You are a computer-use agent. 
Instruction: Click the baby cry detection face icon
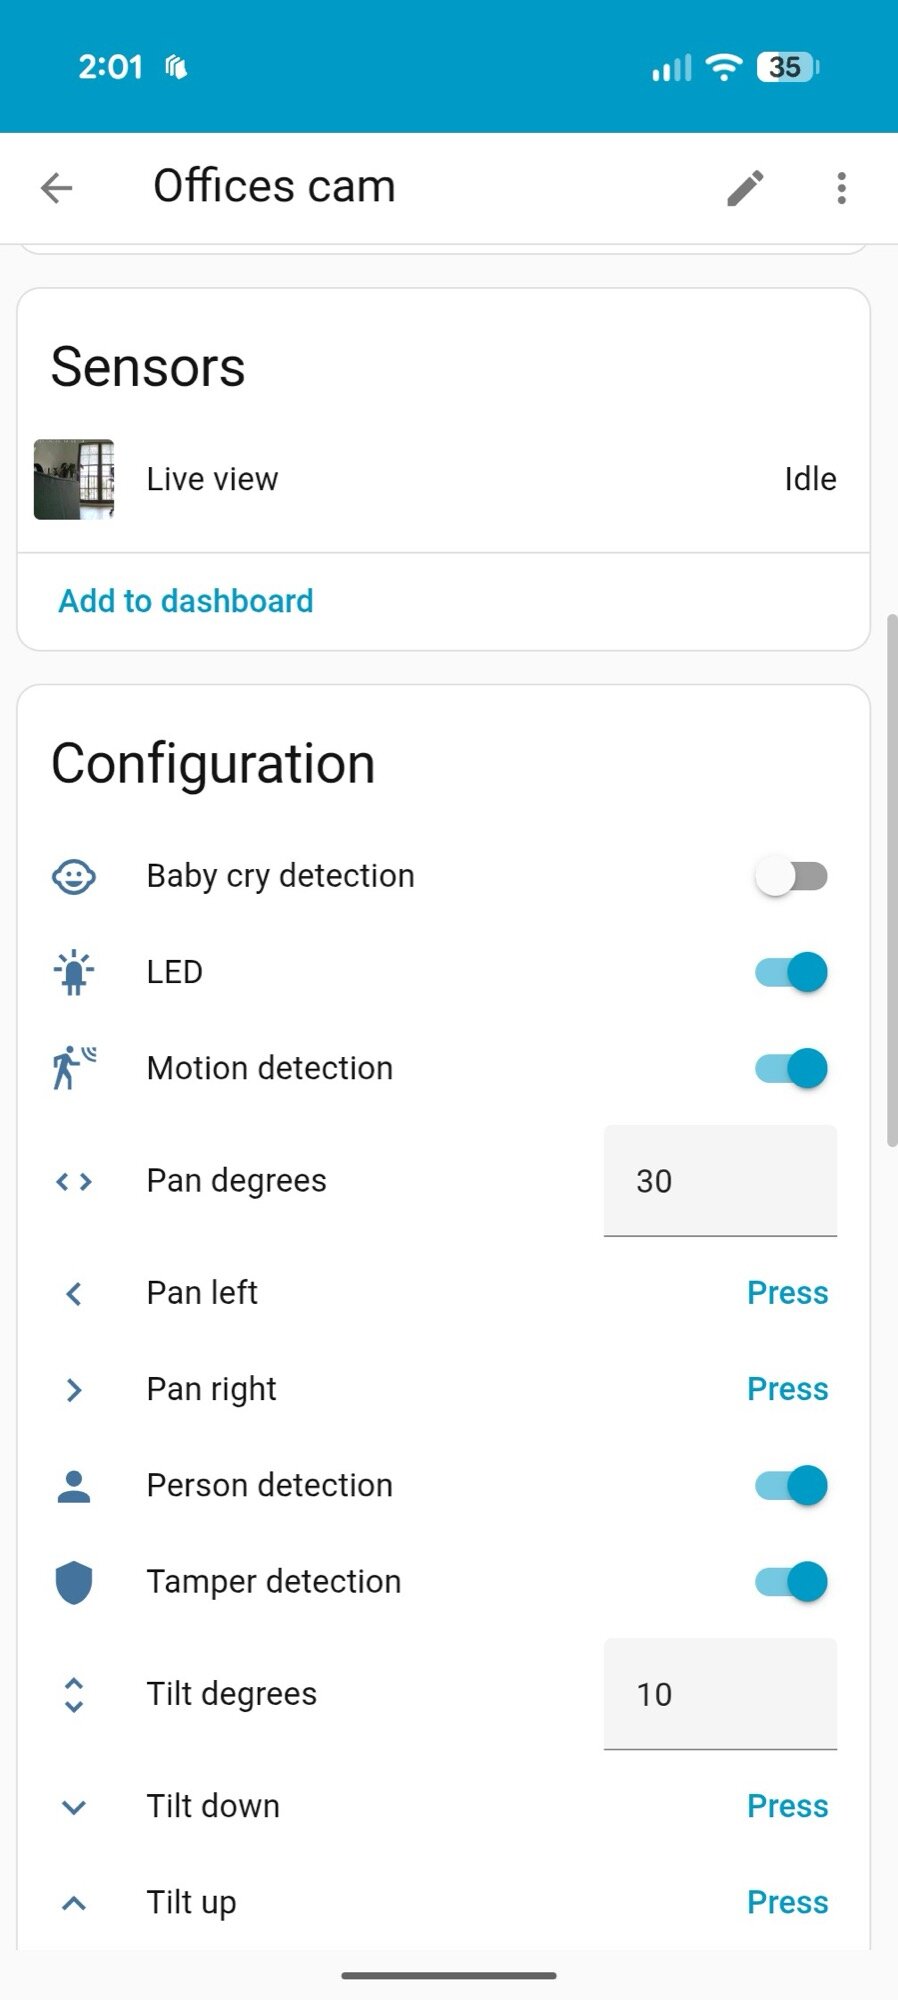pos(74,875)
